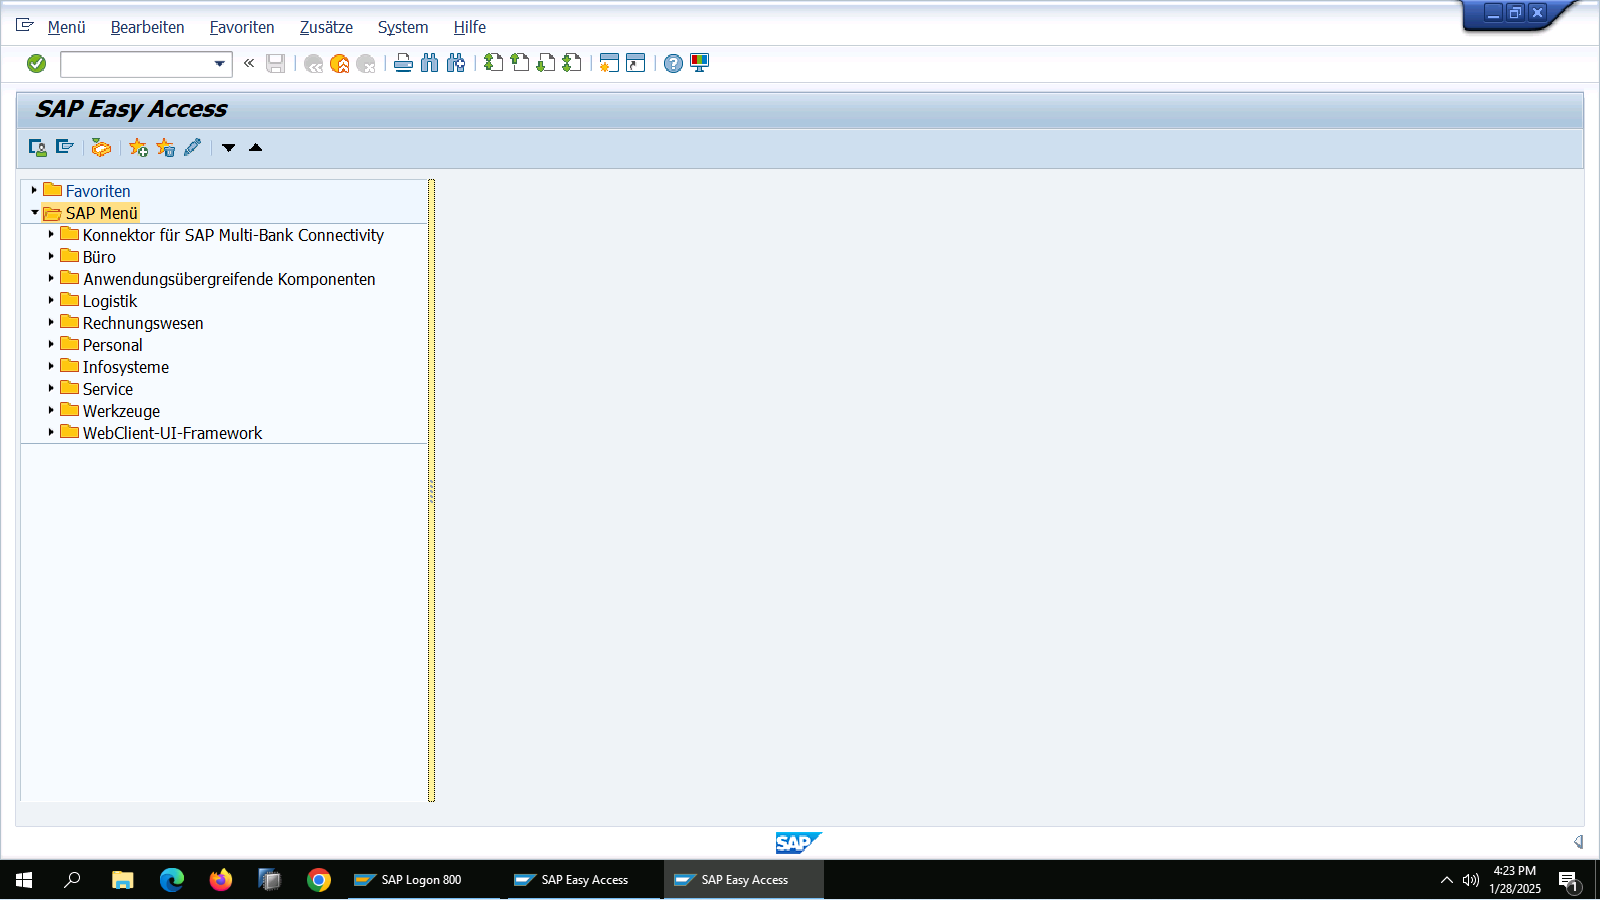
Task: Collapse the SAP Menü tree node
Action: tap(34, 212)
